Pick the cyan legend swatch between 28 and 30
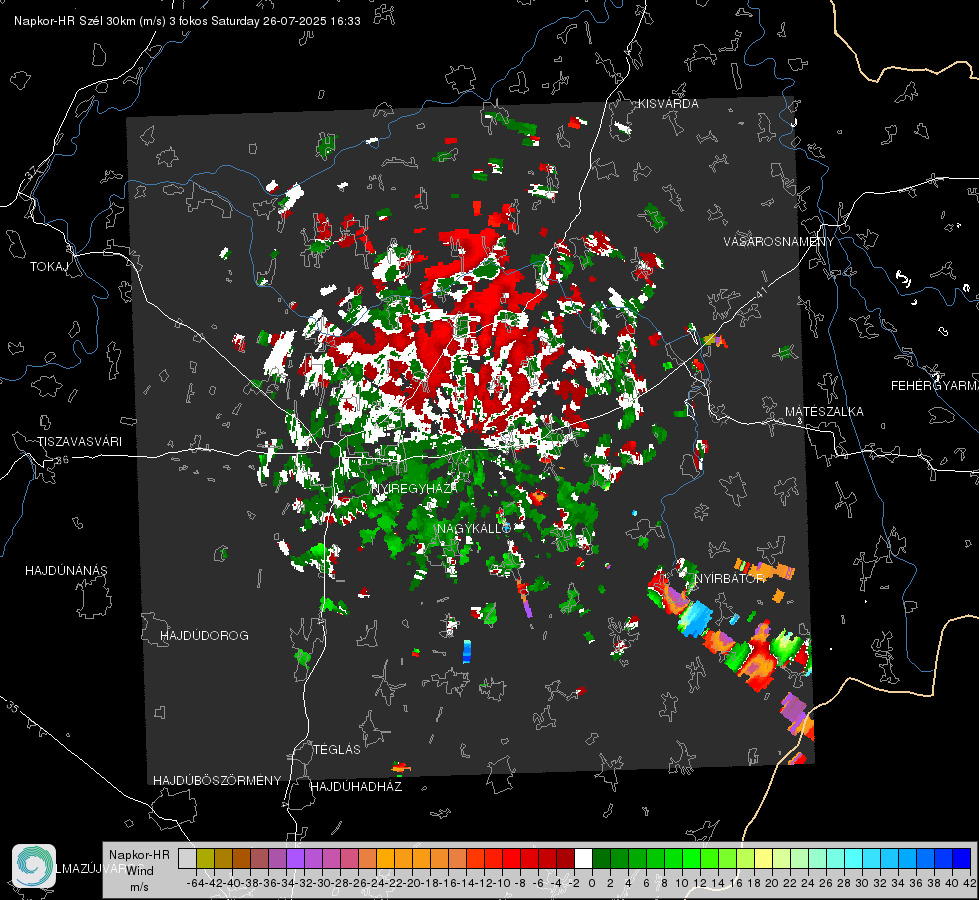The width and height of the screenshot is (979, 900). click(854, 858)
